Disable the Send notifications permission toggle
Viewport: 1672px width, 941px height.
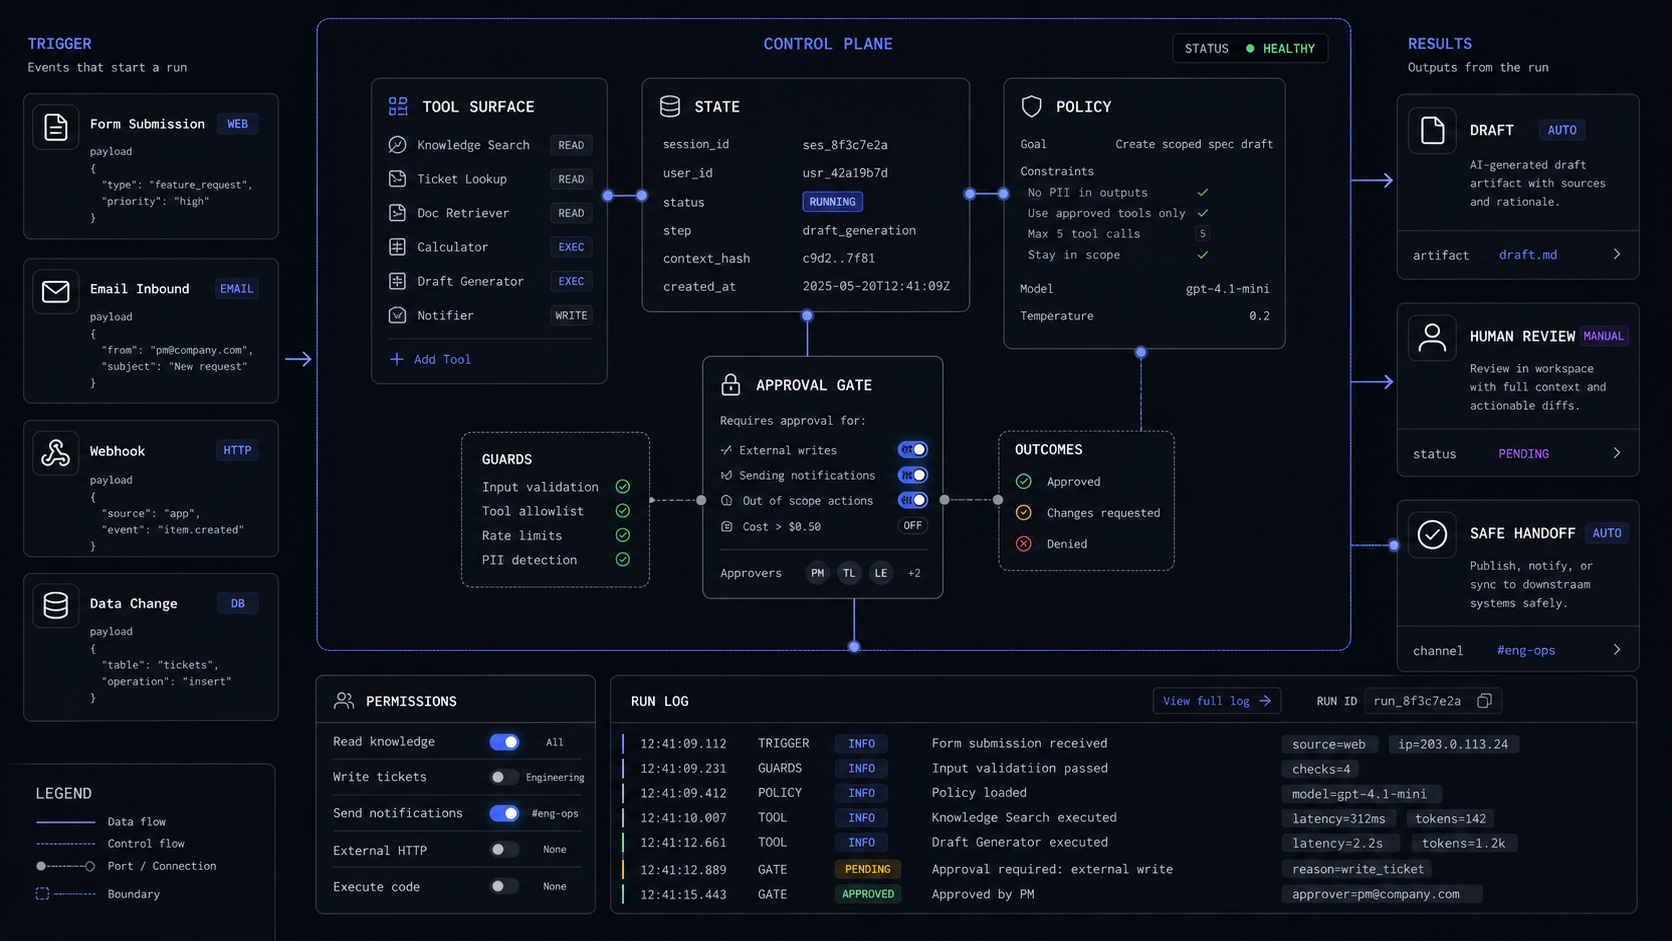pyautogui.click(x=504, y=813)
